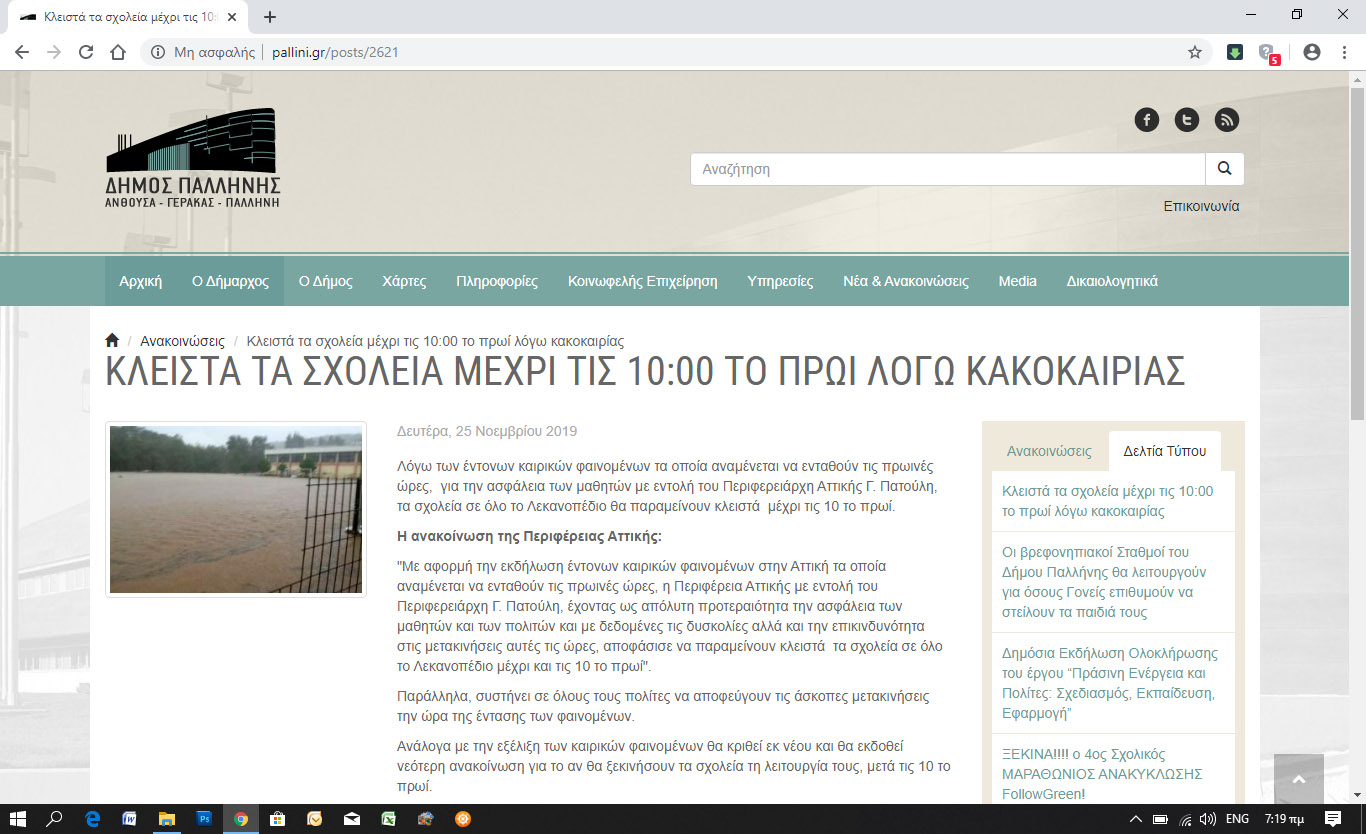1366x834 pixels.
Task: Click the RSS feed icon
Action: [x=1227, y=120]
